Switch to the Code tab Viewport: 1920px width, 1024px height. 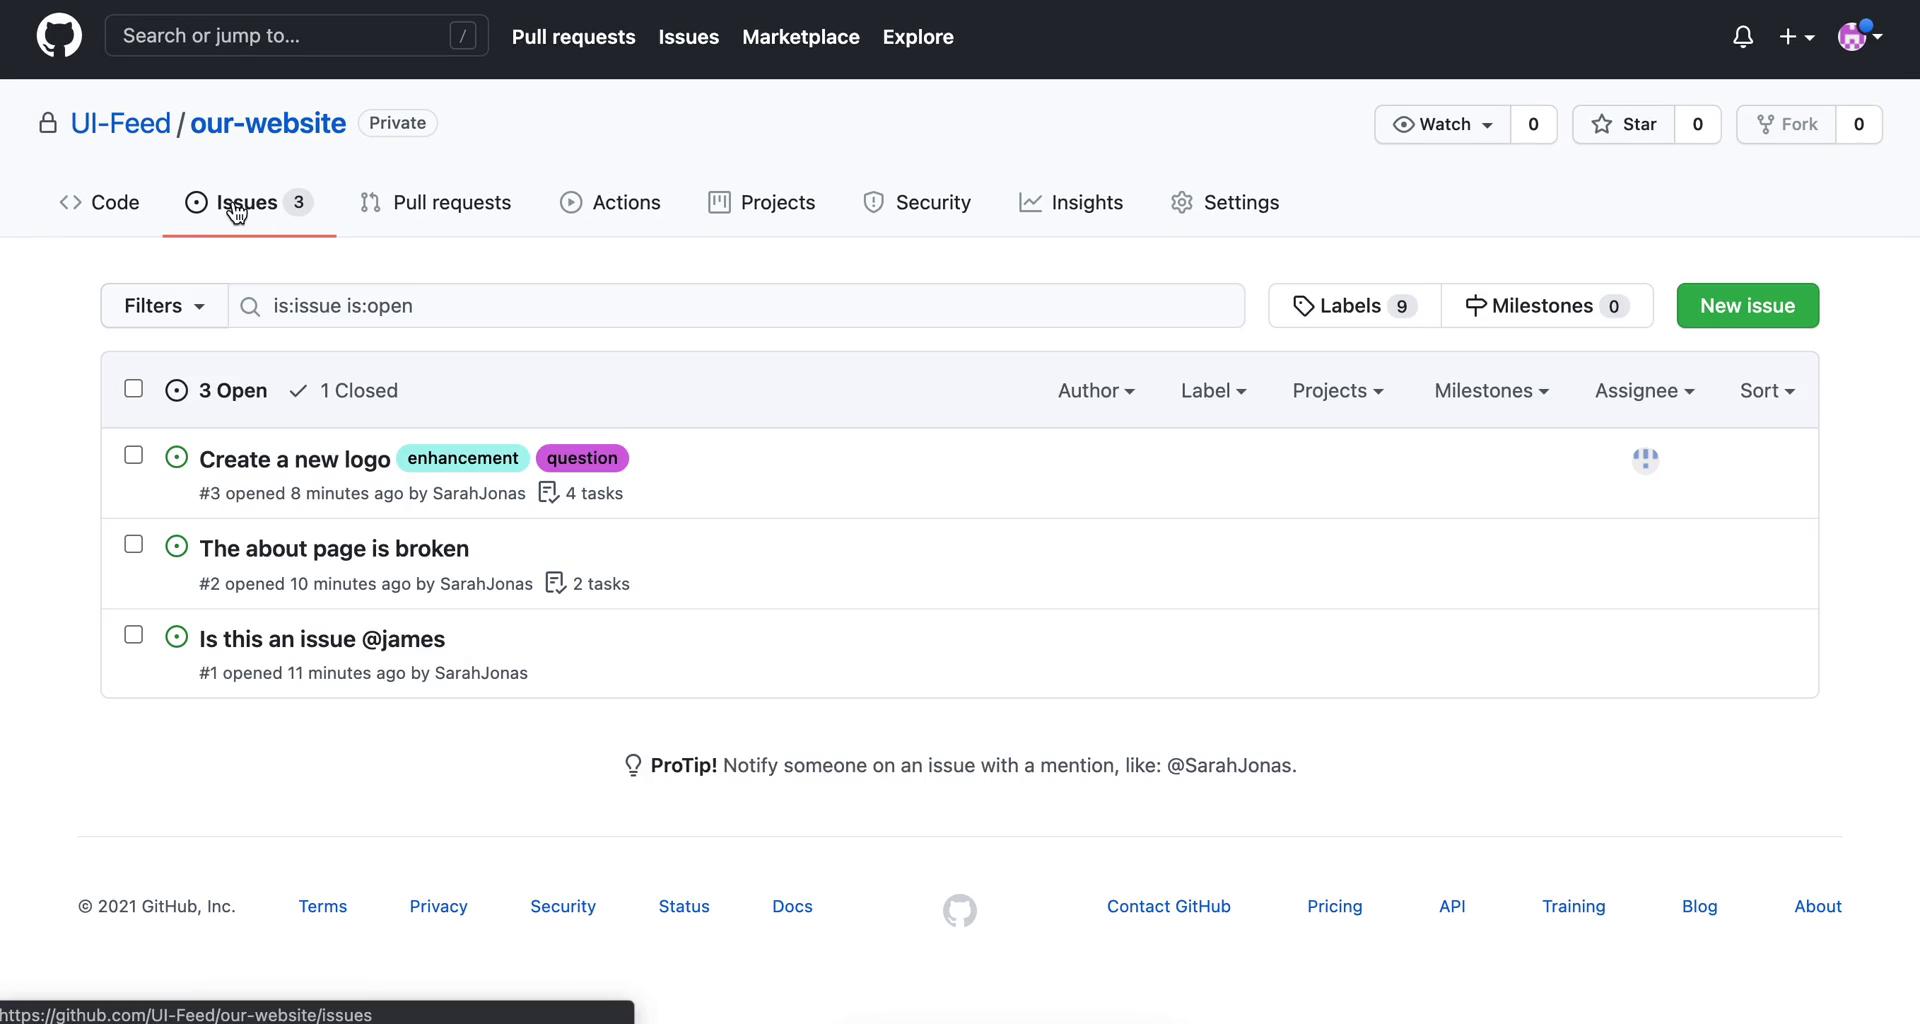[99, 202]
